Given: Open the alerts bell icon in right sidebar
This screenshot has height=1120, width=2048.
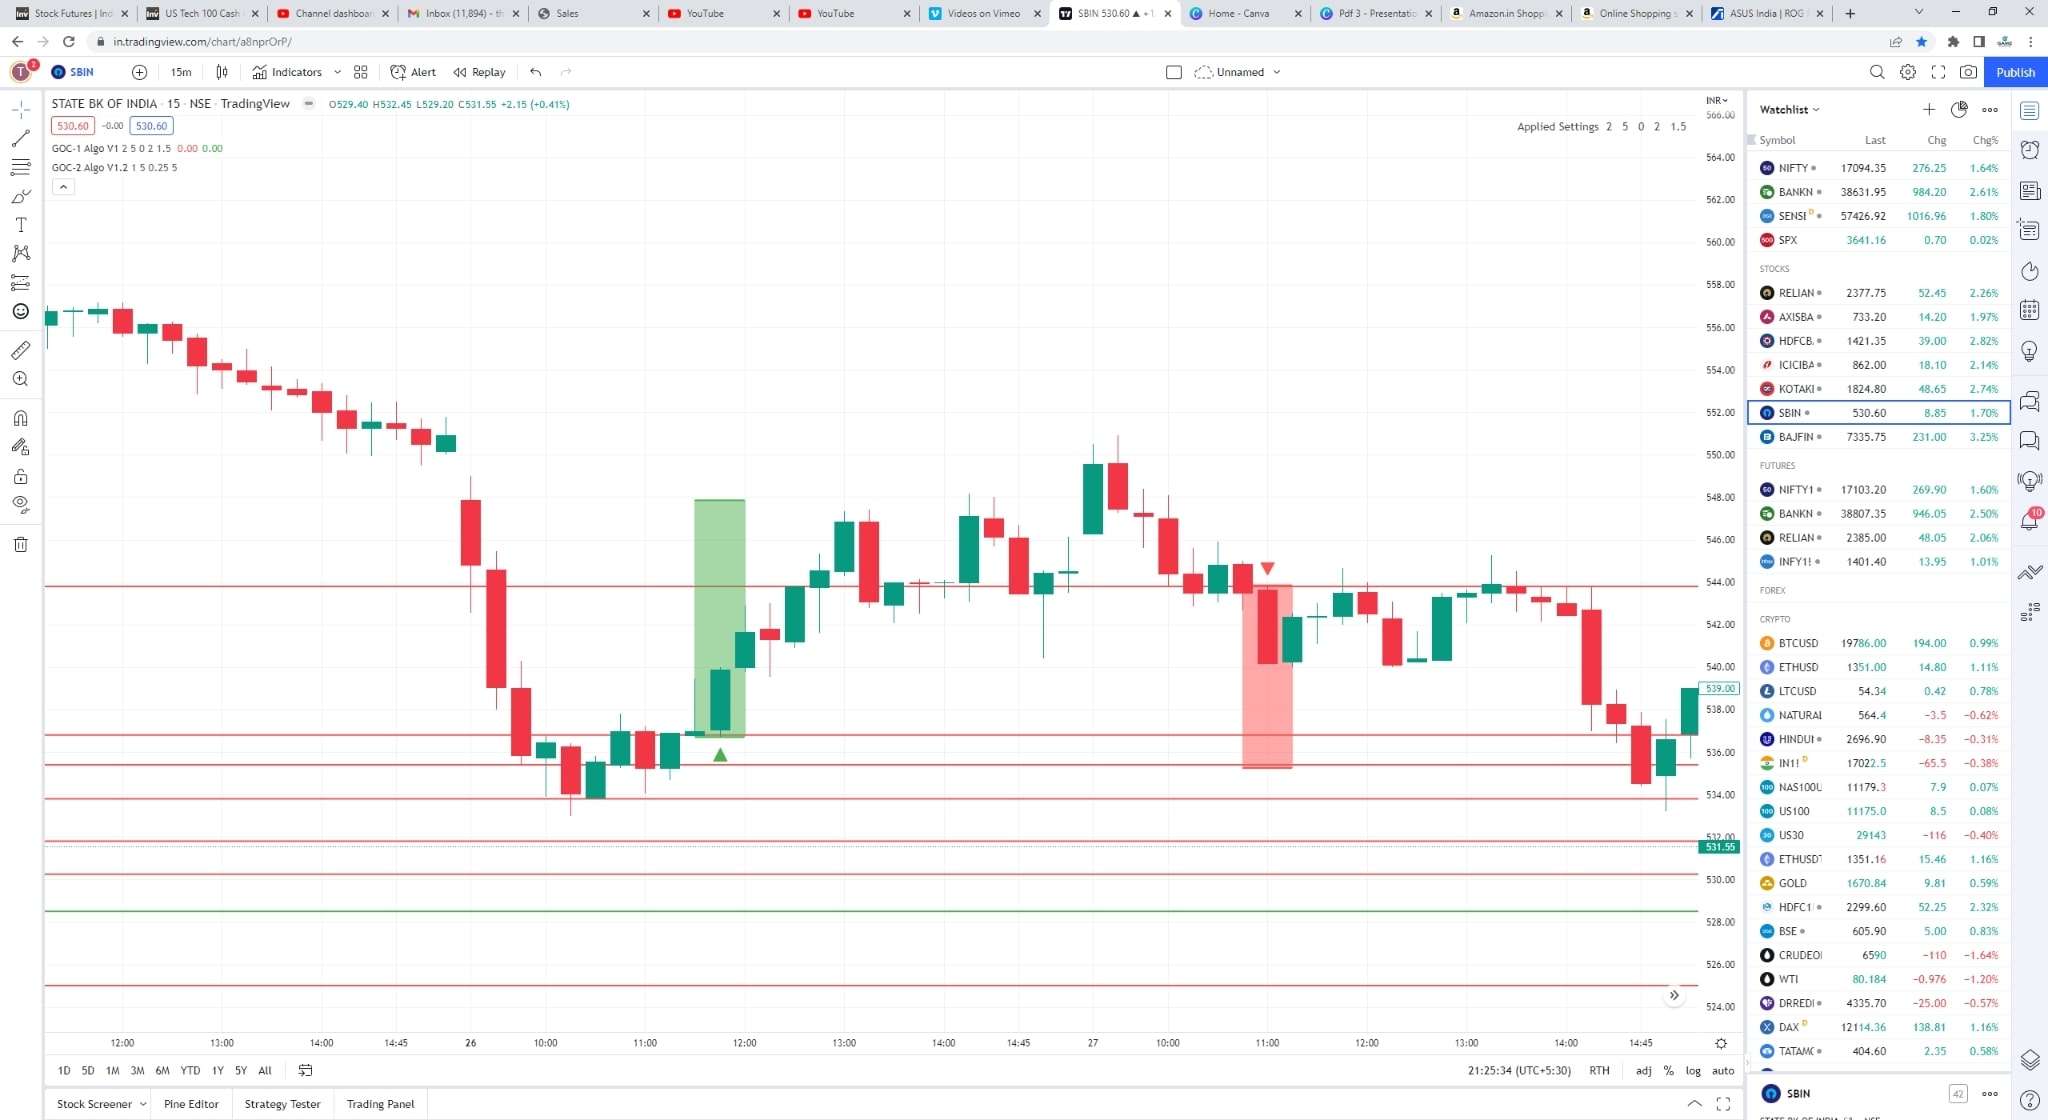Looking at the screenshot, I should 2029,520.
